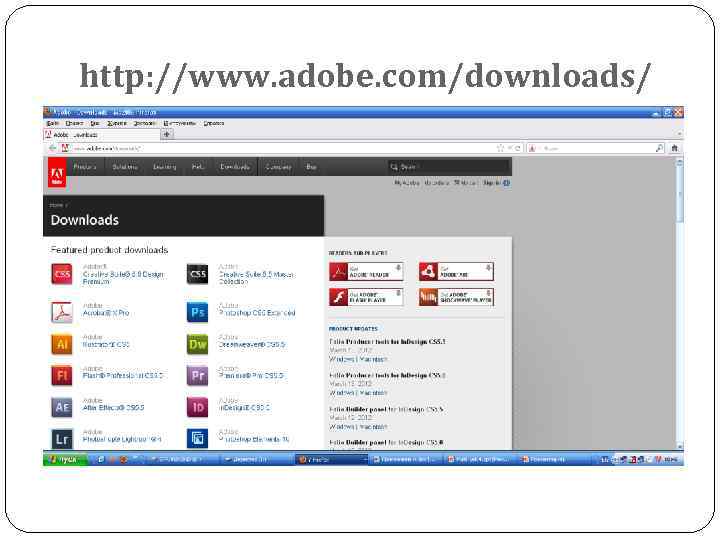Click the InDesign Id product icon
The width and height of the screenshot is (720, 540).
coord(197,407)
